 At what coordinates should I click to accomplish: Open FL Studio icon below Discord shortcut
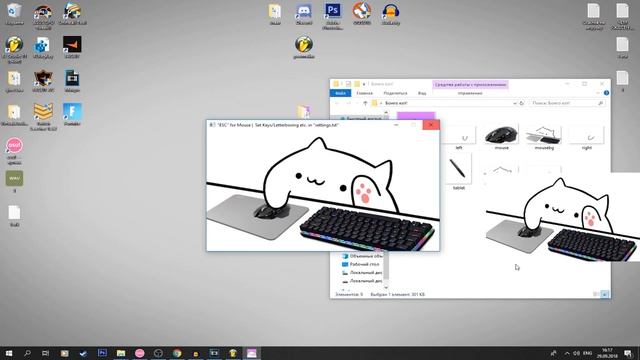[x=304, y=47]
